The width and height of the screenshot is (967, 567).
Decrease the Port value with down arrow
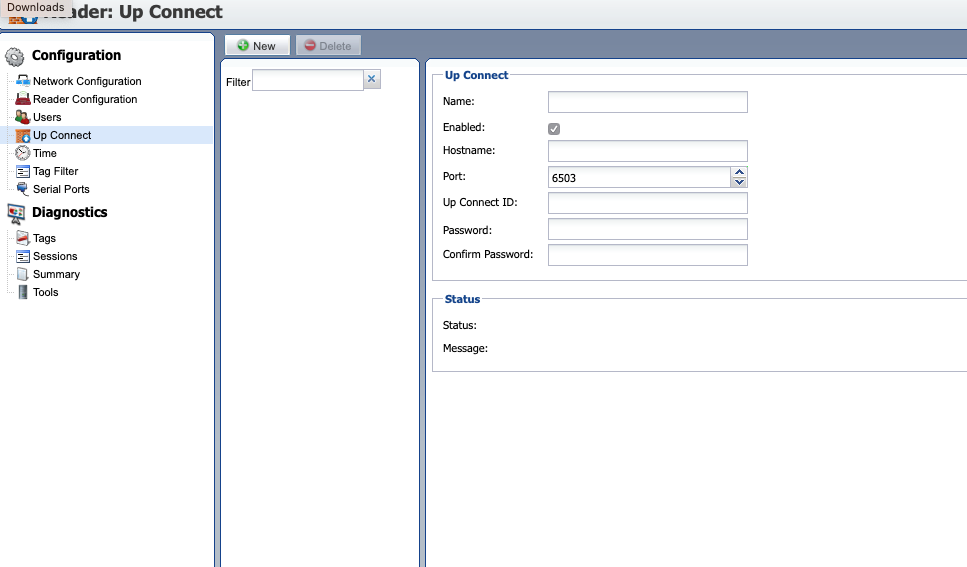pyautogui.click(x=739, y=182)
